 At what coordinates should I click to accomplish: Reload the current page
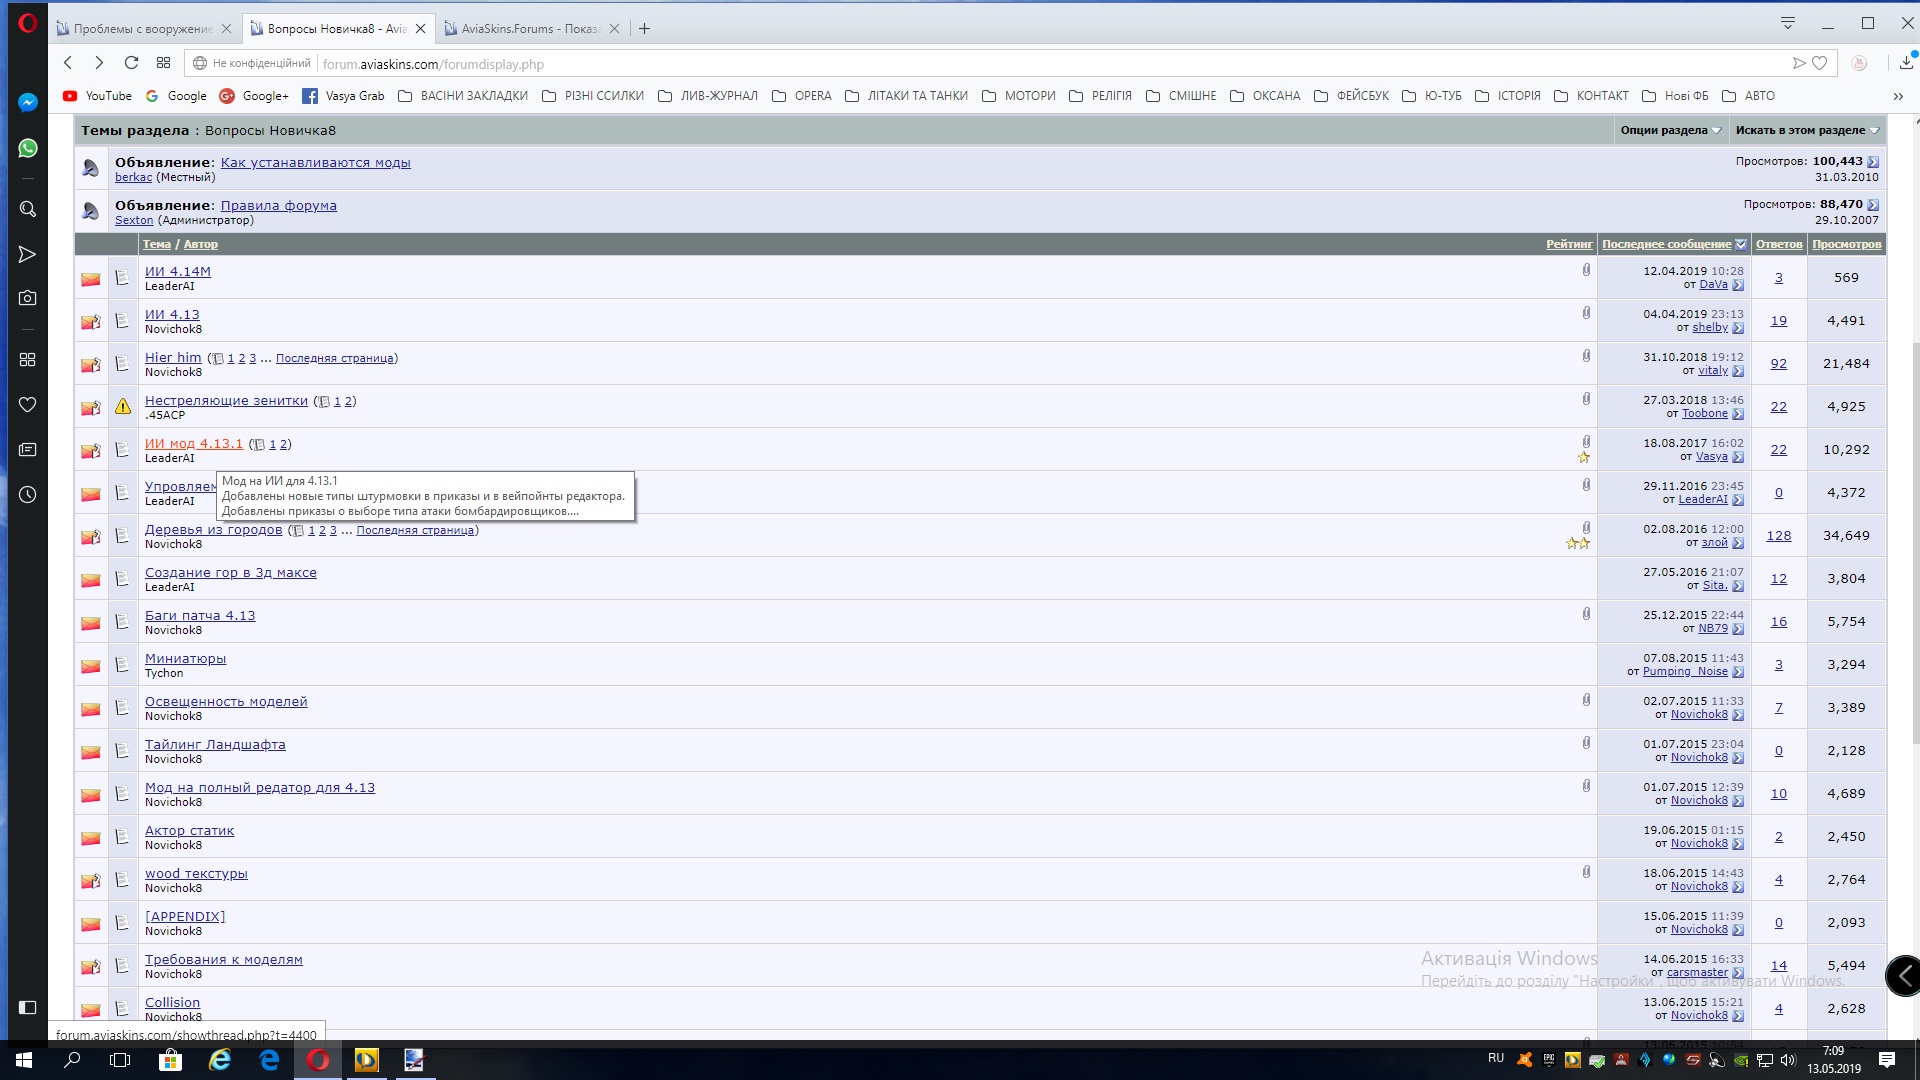tap(131, 63)
